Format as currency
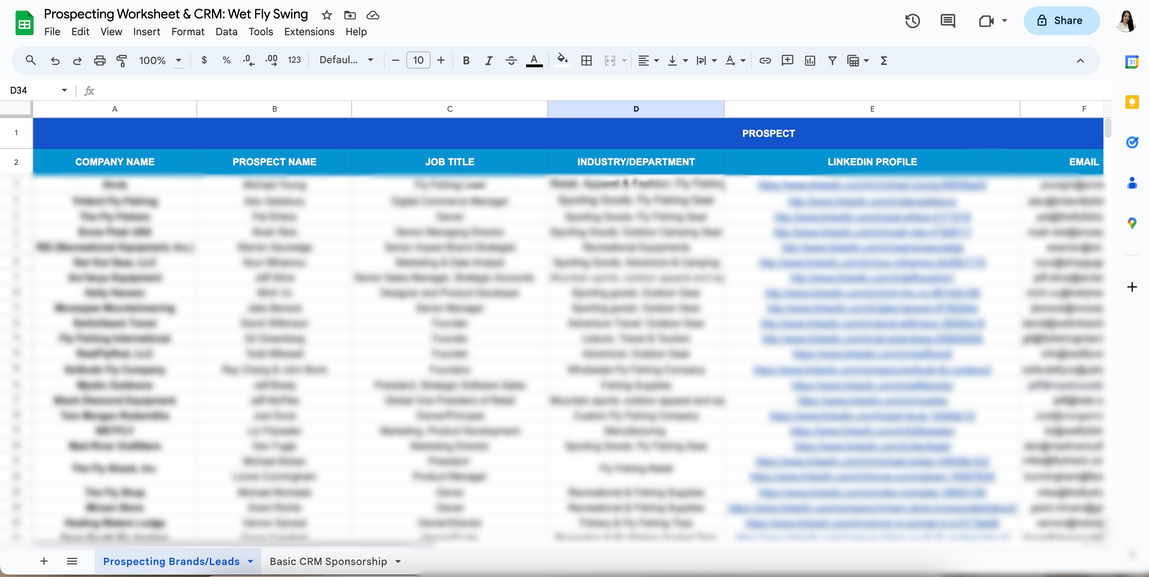This screenshot has width=1149, height=577. point(204,61)
